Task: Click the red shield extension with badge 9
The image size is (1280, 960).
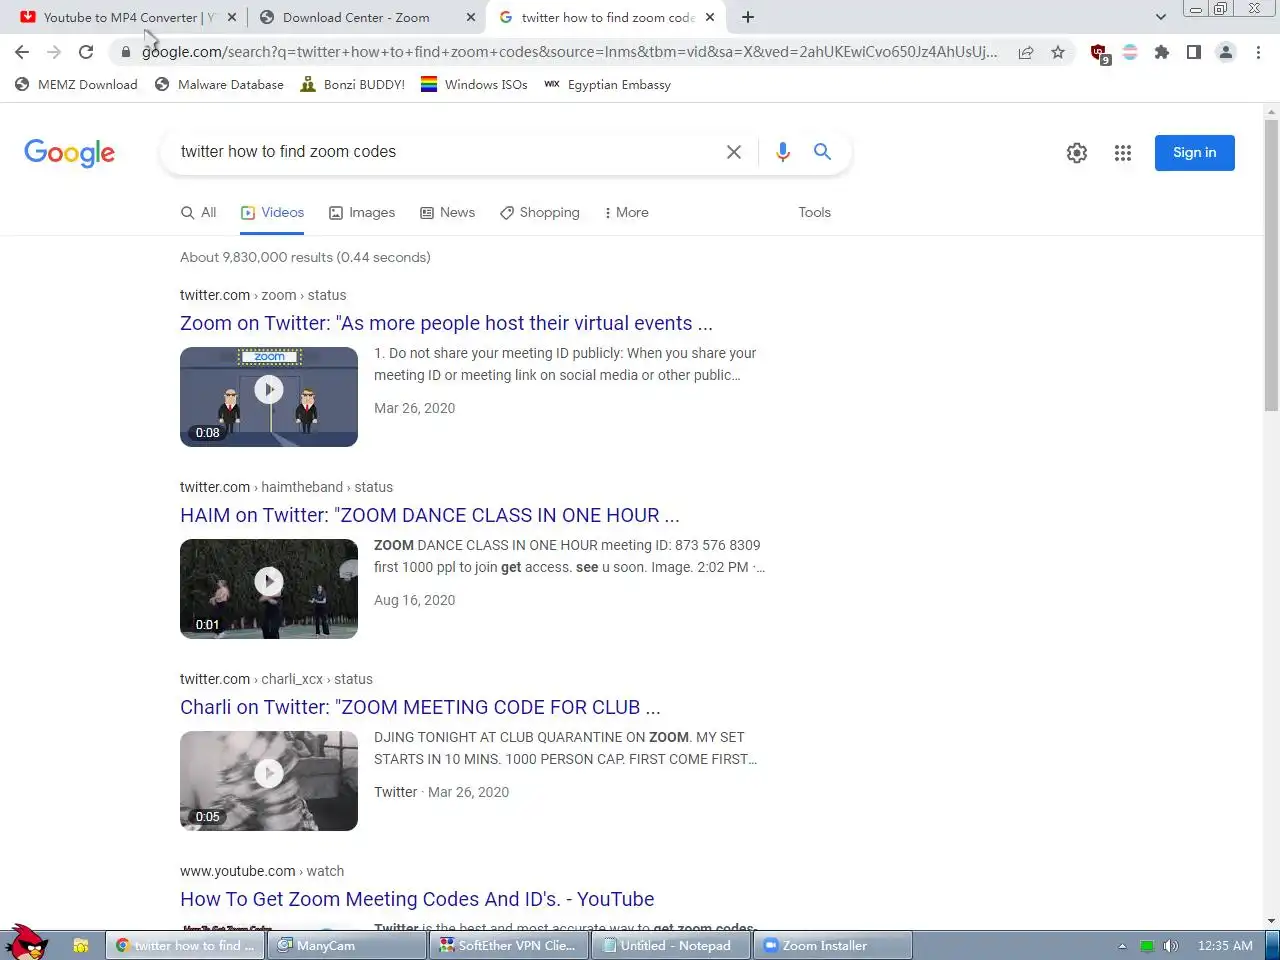Action: tap(1099, 53)
